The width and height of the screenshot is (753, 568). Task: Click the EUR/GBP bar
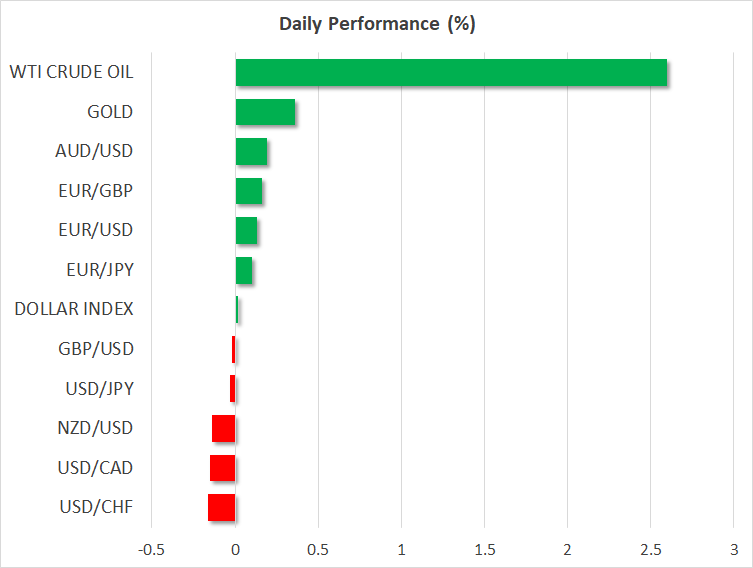click(x=248, y=191)
